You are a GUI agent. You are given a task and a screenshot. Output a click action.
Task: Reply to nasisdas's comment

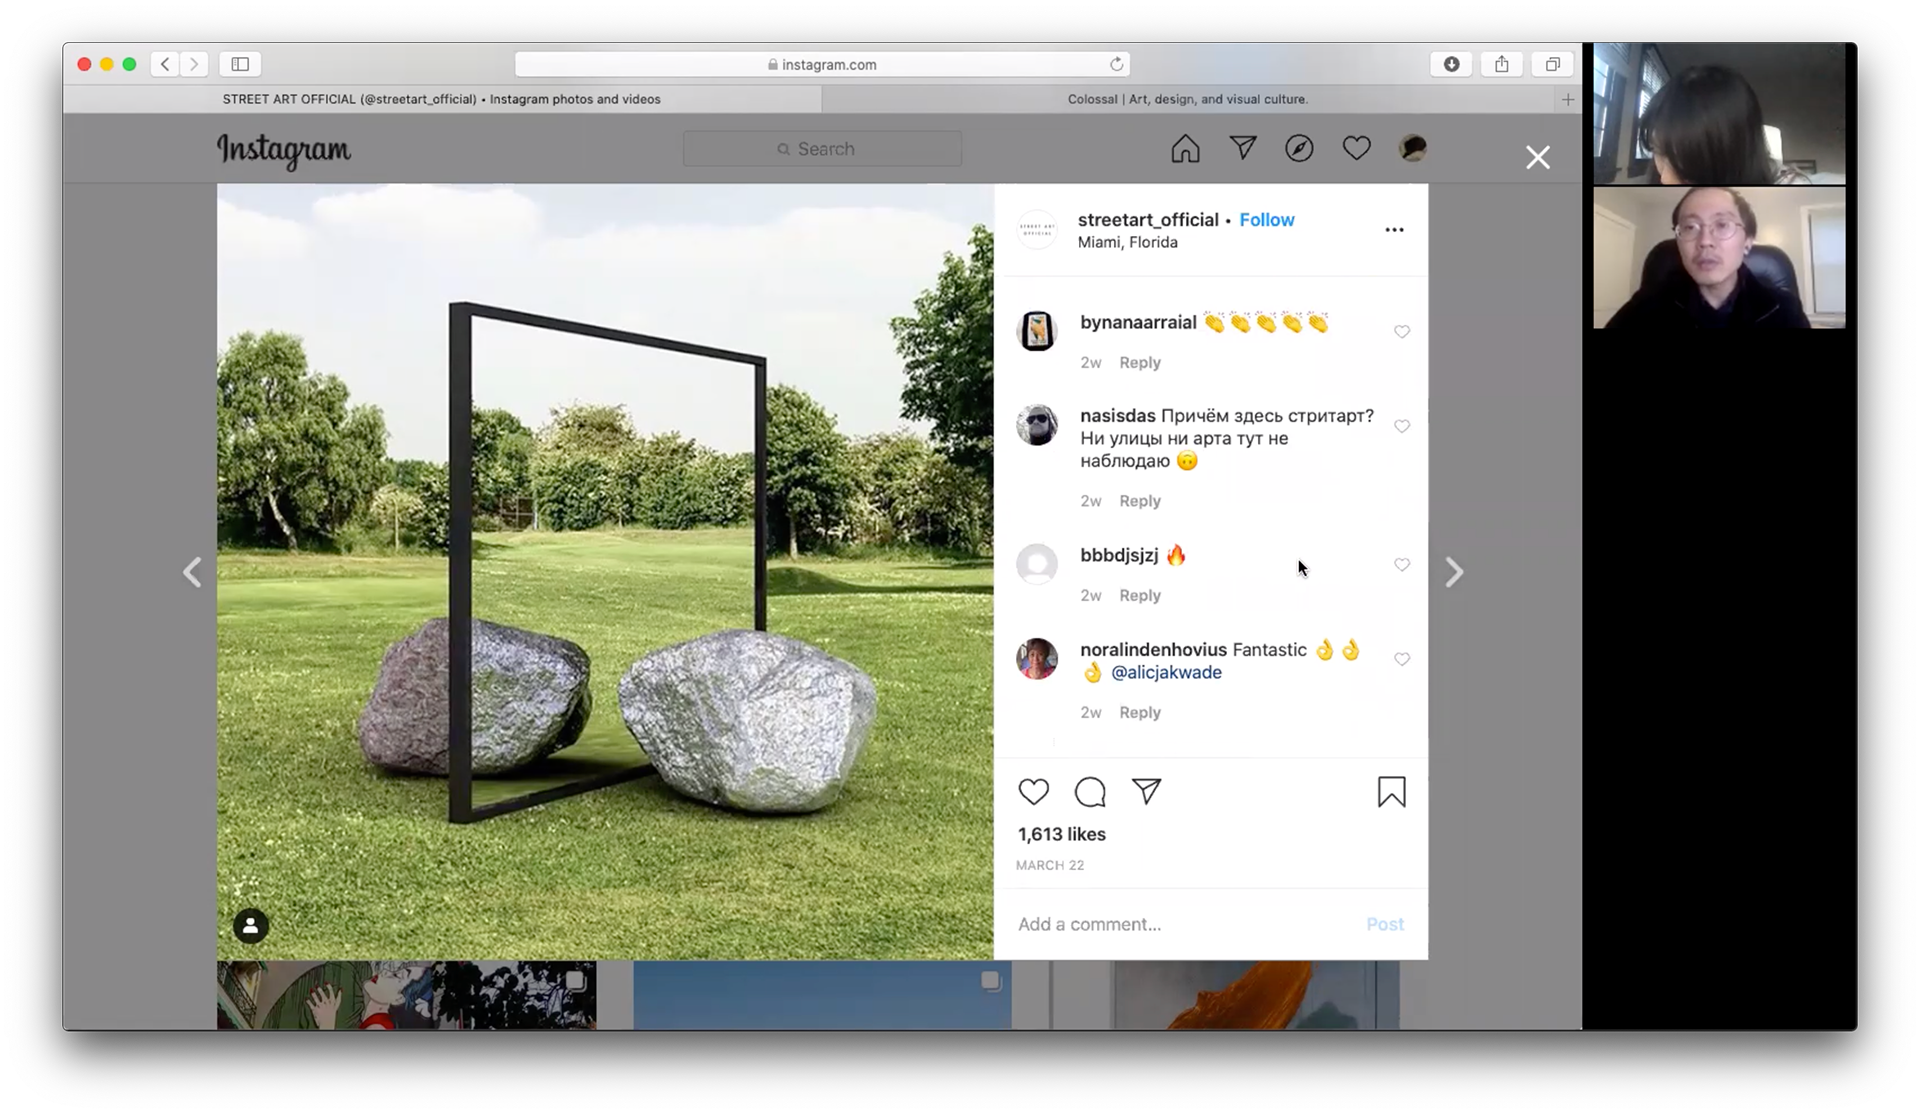pyautogui.click(x=1140, y=500)
